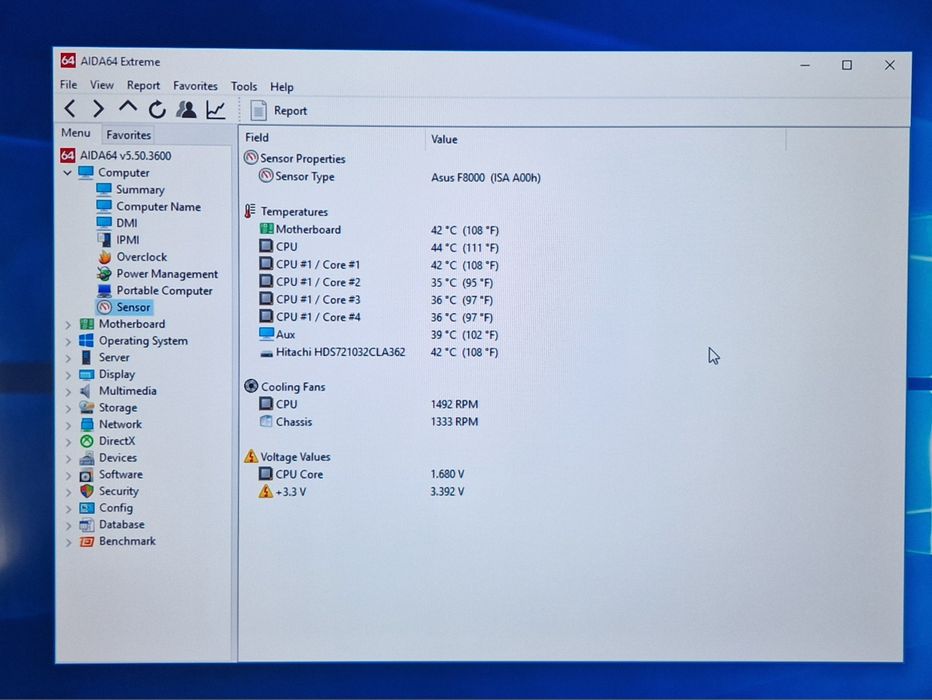Click the Display category icon
The width and height of the screenshot is (932, 700).
pyautogui.click(x=87, y=374)
